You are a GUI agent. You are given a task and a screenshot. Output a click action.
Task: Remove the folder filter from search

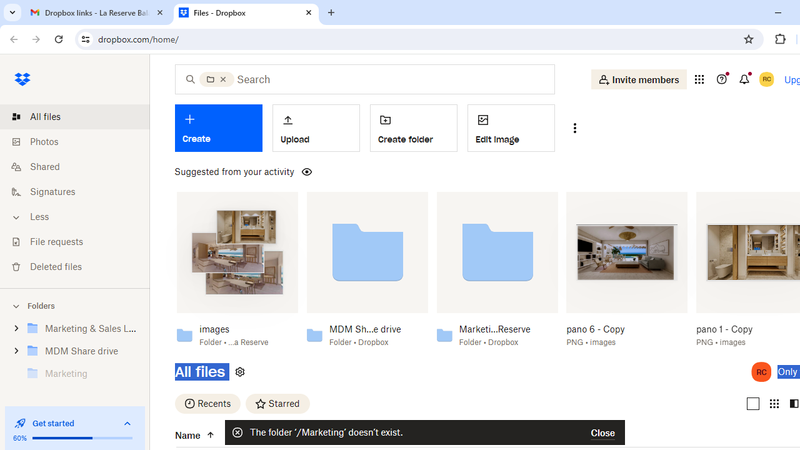[x=223, y=80]
